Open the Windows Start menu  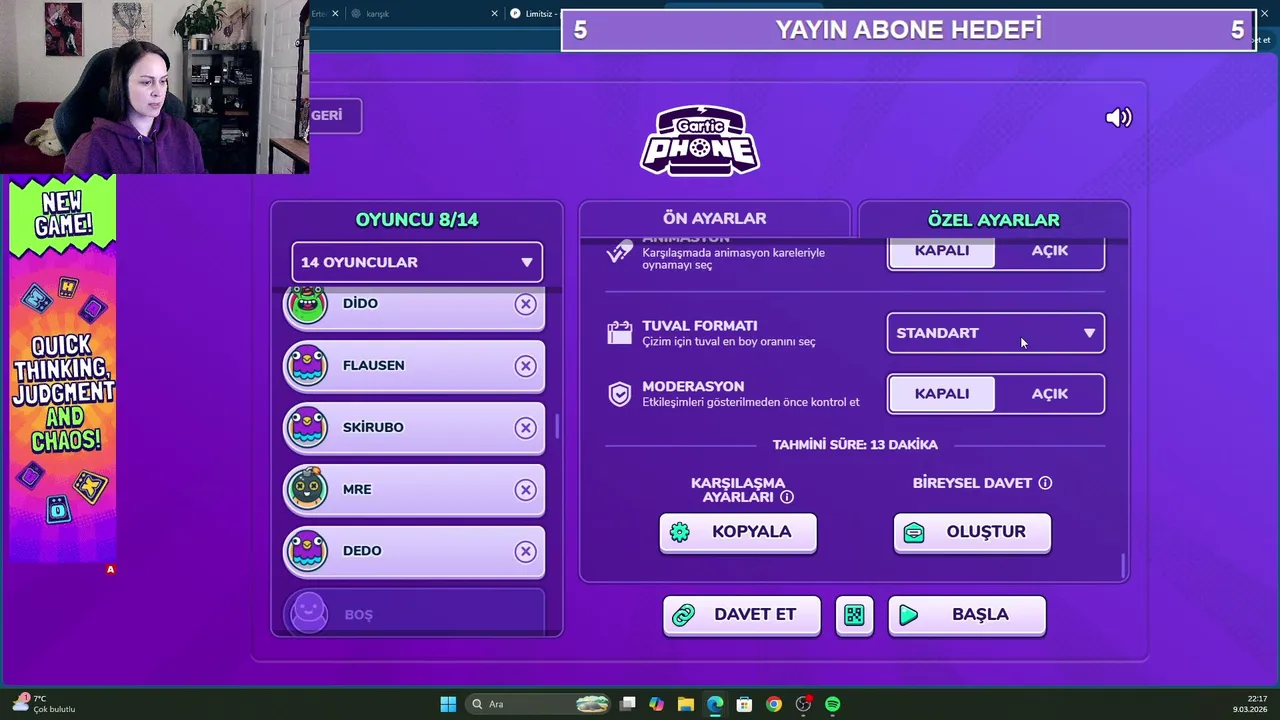pos(448,704)
